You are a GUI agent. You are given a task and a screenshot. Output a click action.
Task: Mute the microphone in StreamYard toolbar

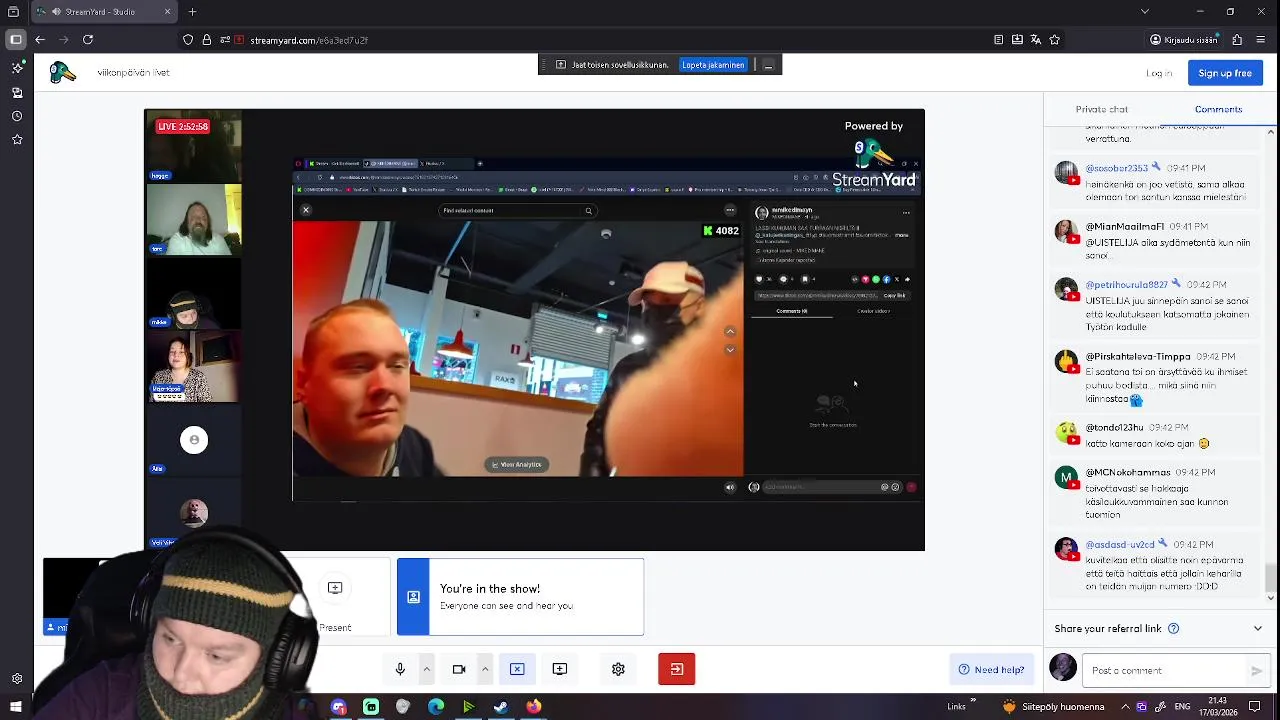click(400, 669)
